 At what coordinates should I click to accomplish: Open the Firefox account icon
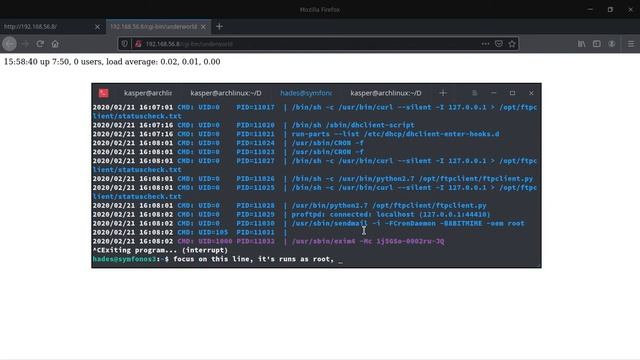click(x=611, y=44)
